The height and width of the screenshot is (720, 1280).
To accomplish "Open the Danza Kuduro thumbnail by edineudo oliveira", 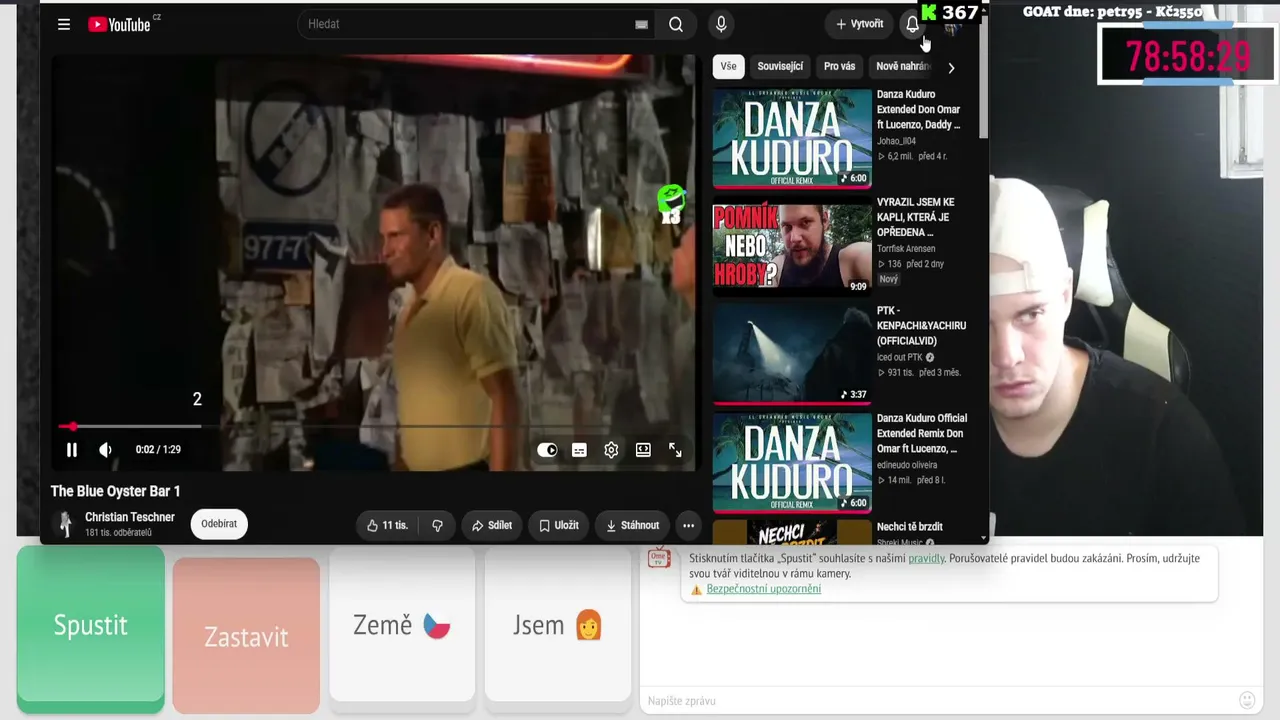I will coord(792,462).
